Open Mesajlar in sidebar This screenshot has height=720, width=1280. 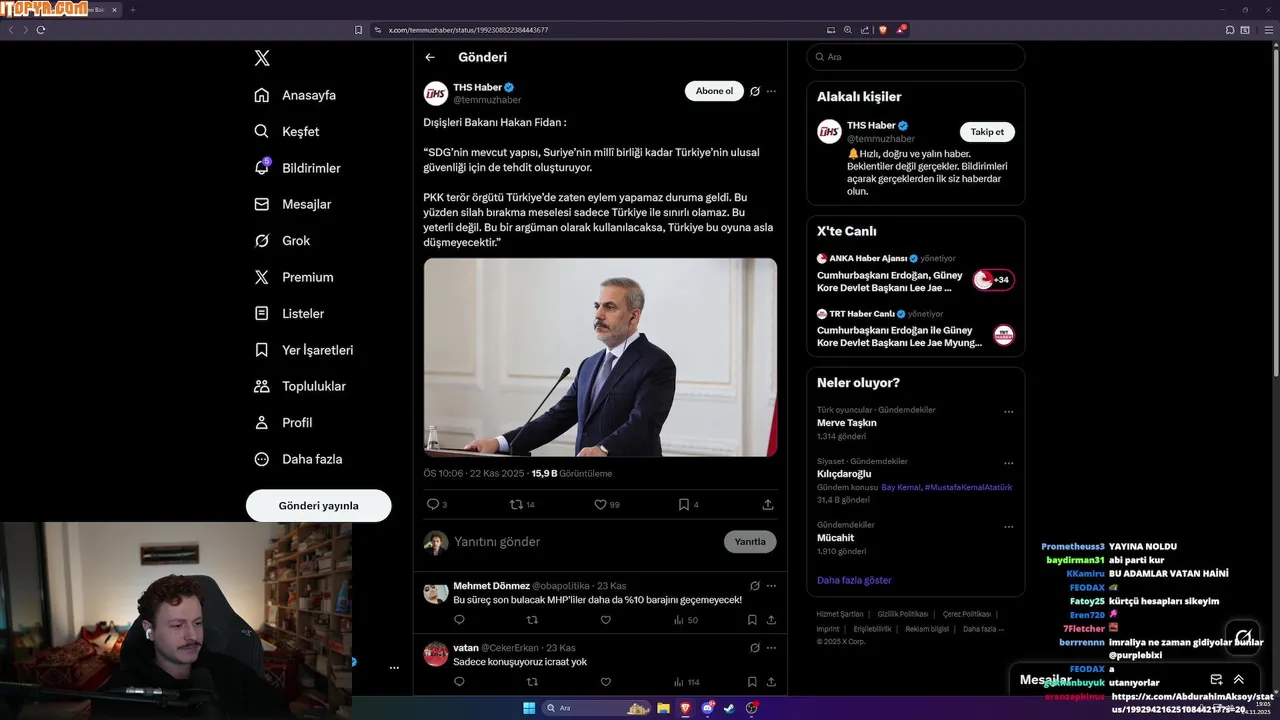[292, 204]
